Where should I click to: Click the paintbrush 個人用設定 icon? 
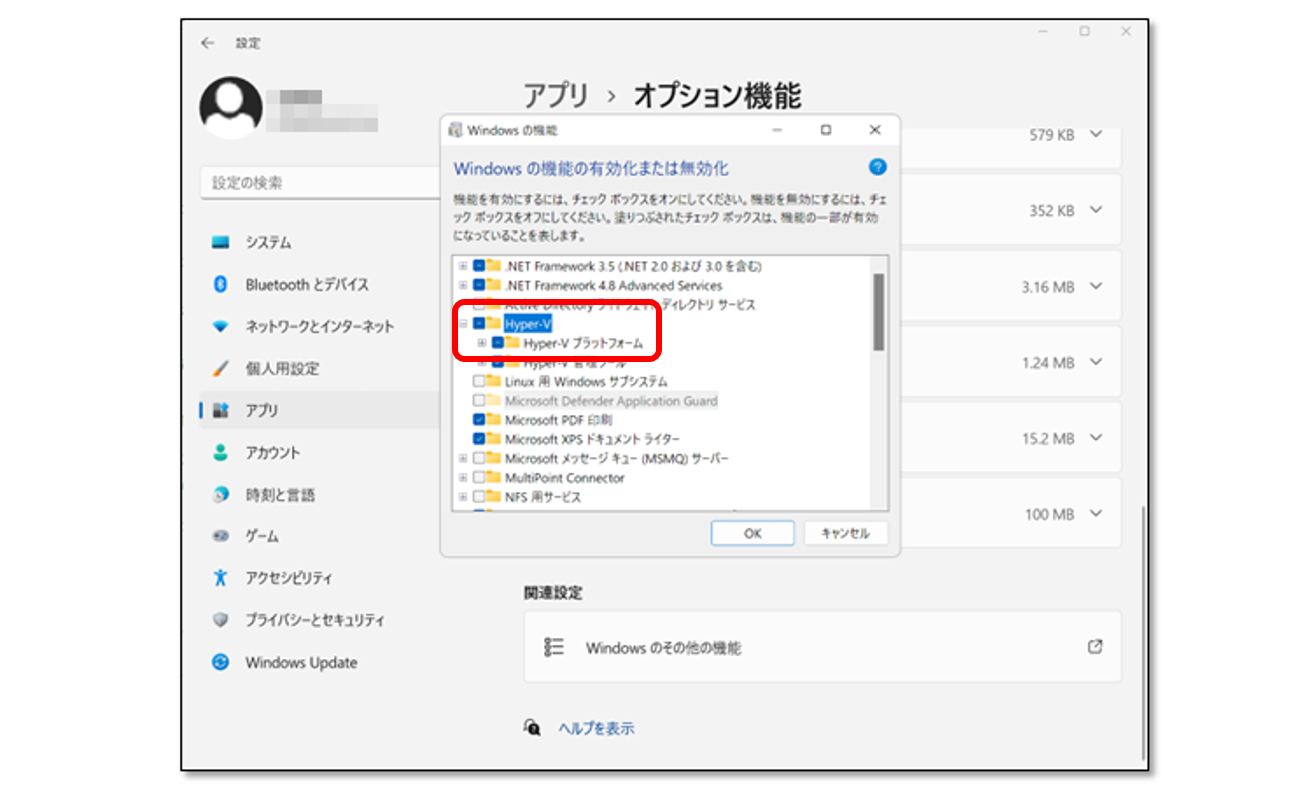click(x=221, y=369)
